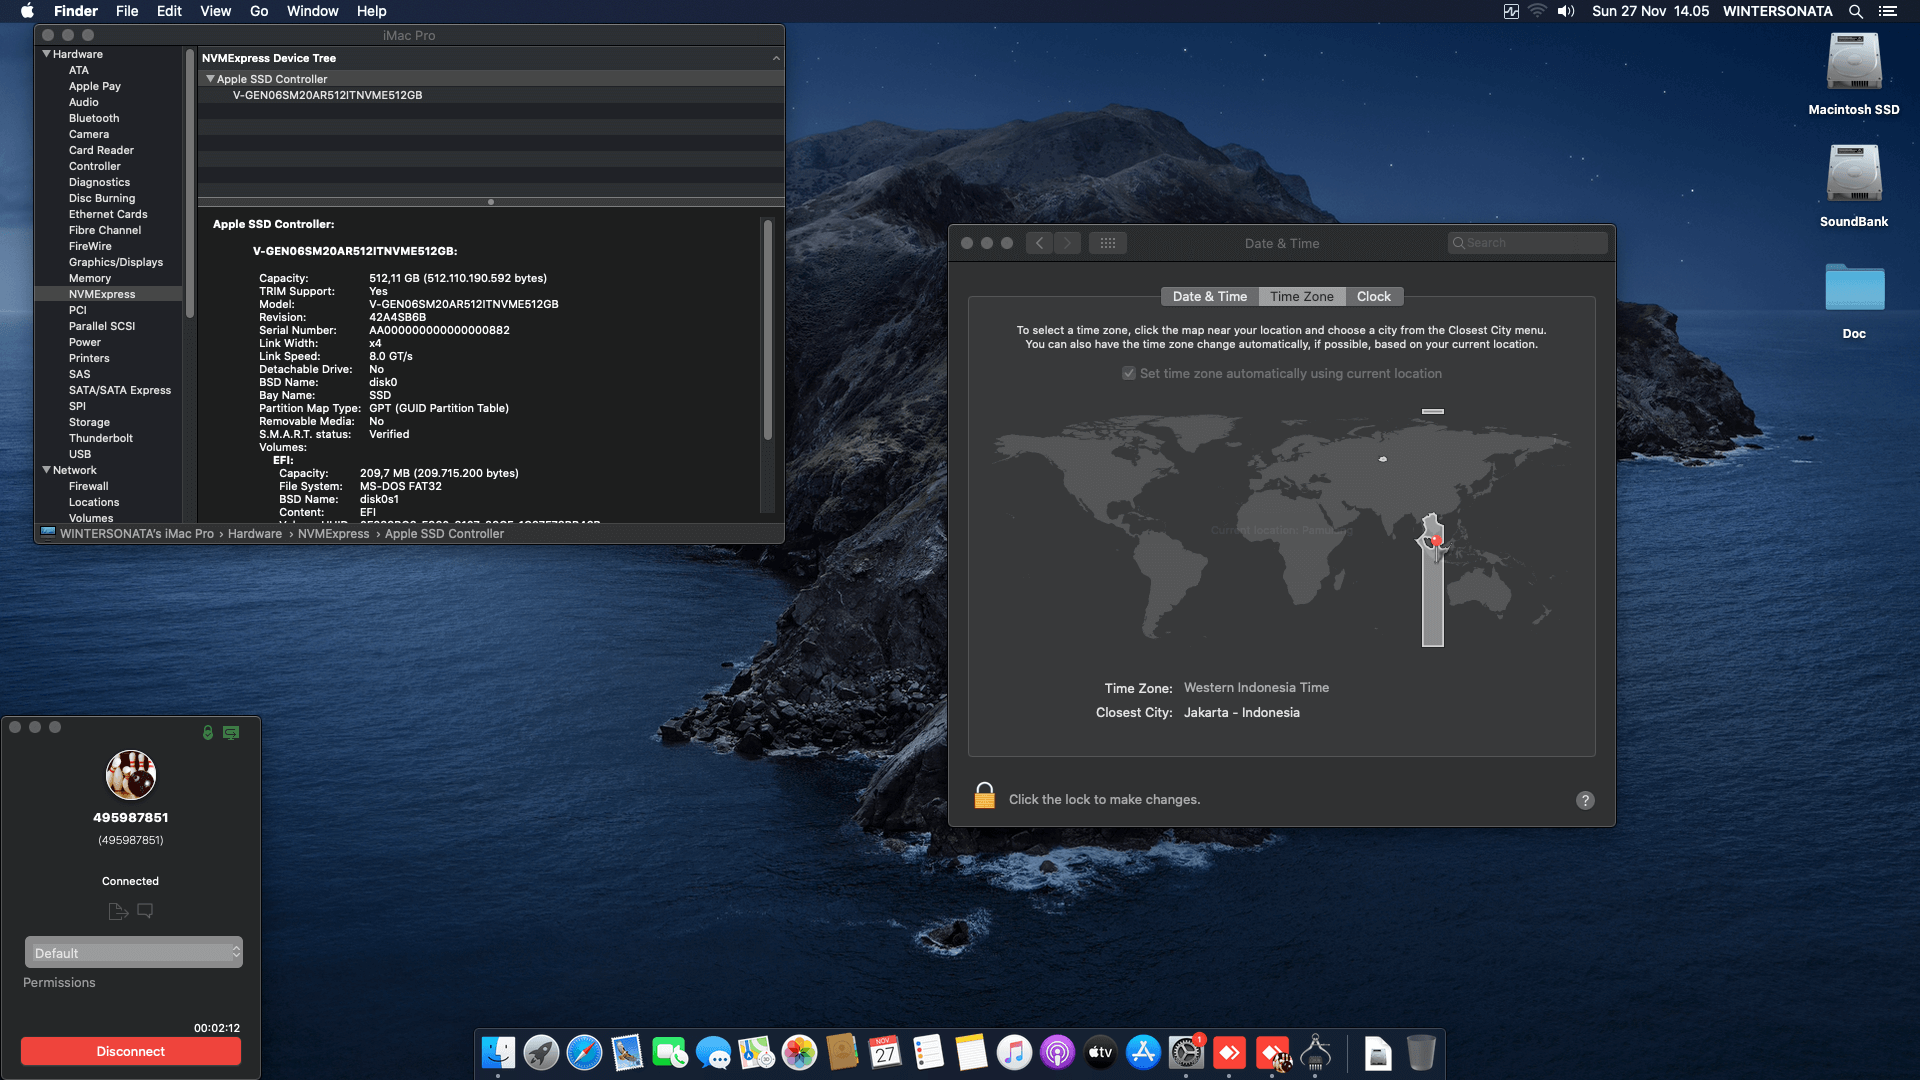Image resolution: width=1920 pixels, height=1080 pixels.
Task: Click the green lock security icon
Action: tap(208, 733)
